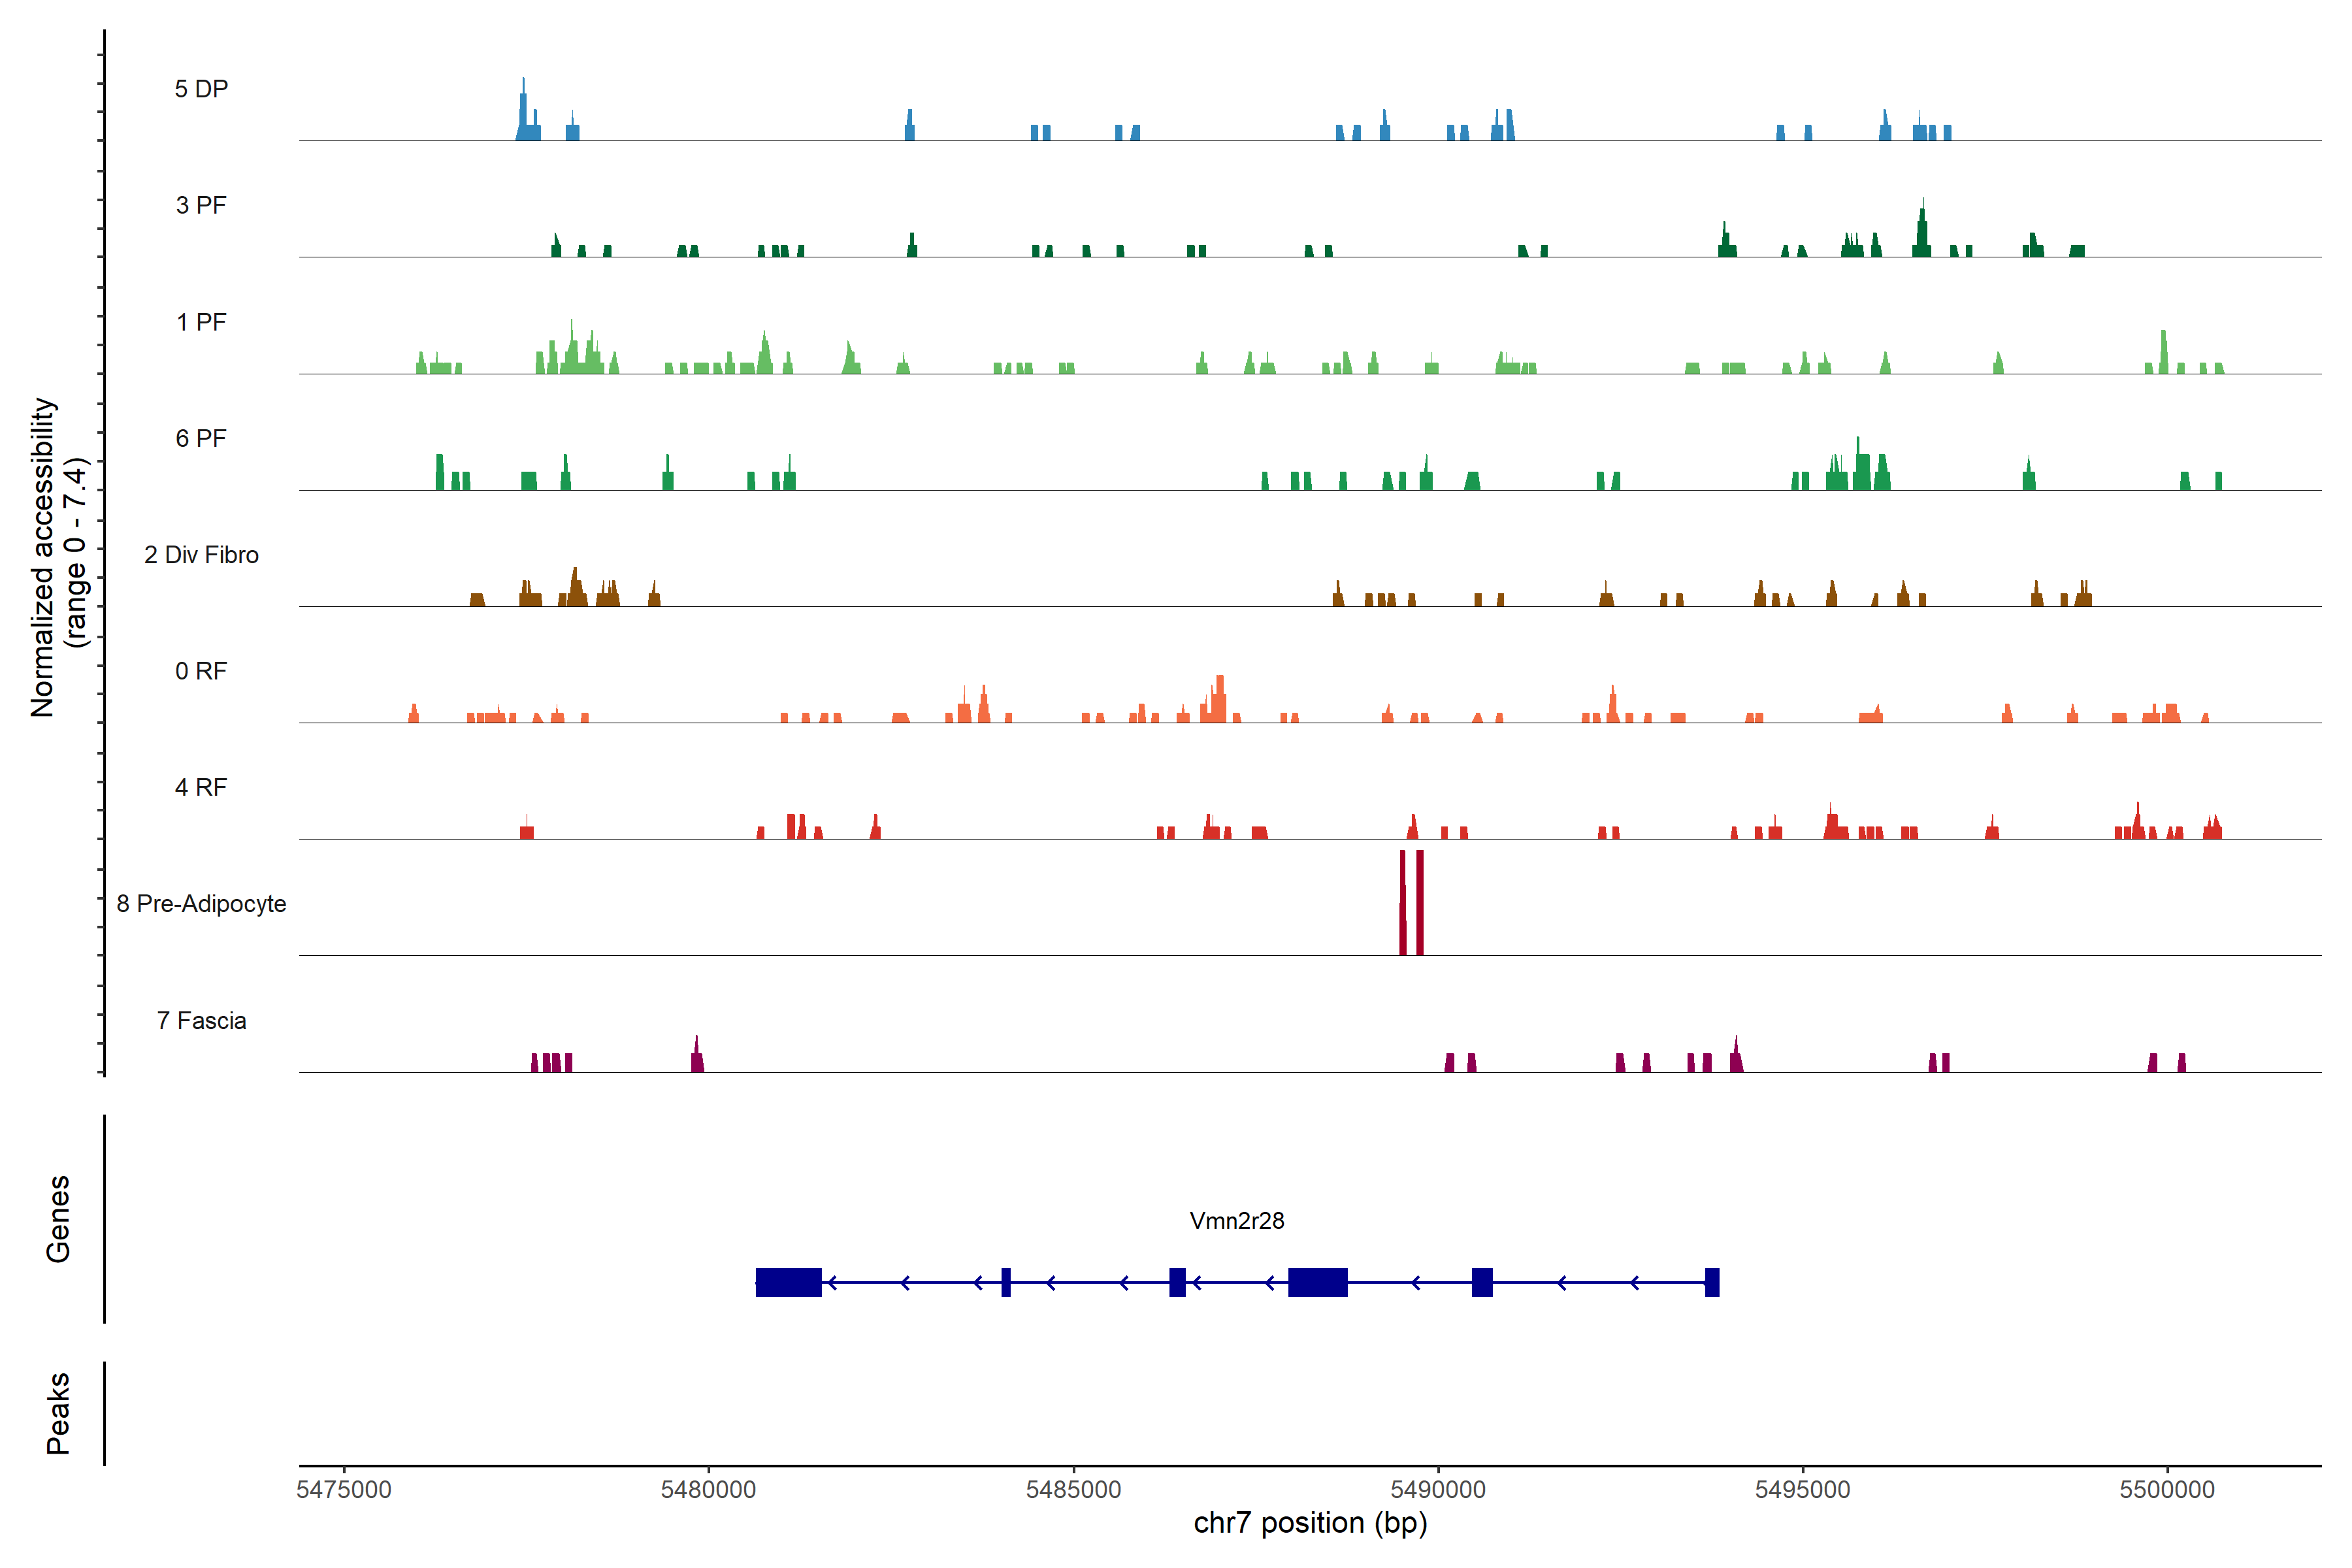The width and height of the screenshot is (2352, 1568).
Task: Click the 5490000 x-axis tick label
Action: 1438,1489
